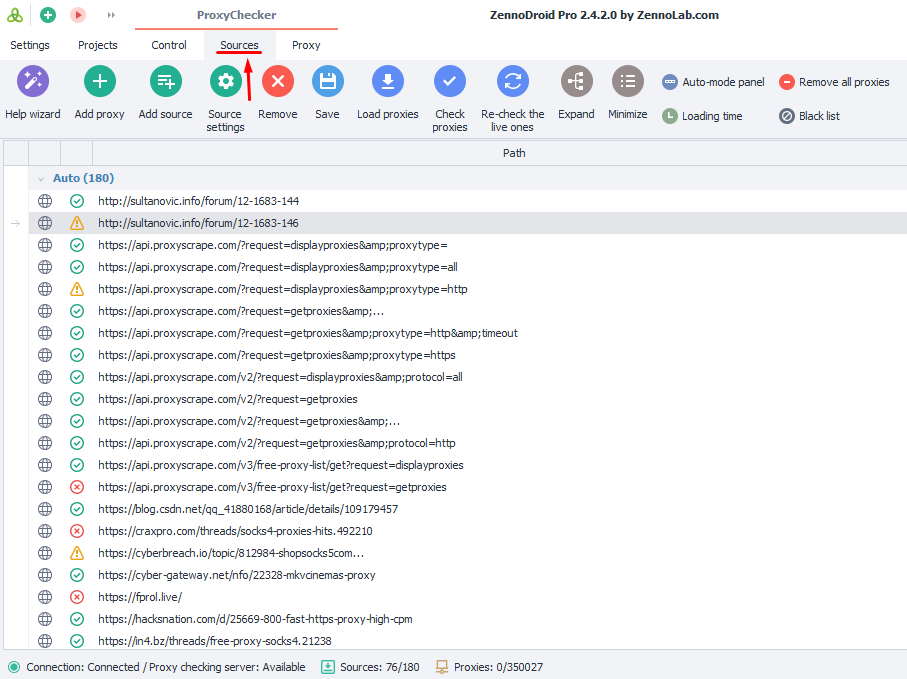
Task: Click the red Remove icon
Action: 277,82
